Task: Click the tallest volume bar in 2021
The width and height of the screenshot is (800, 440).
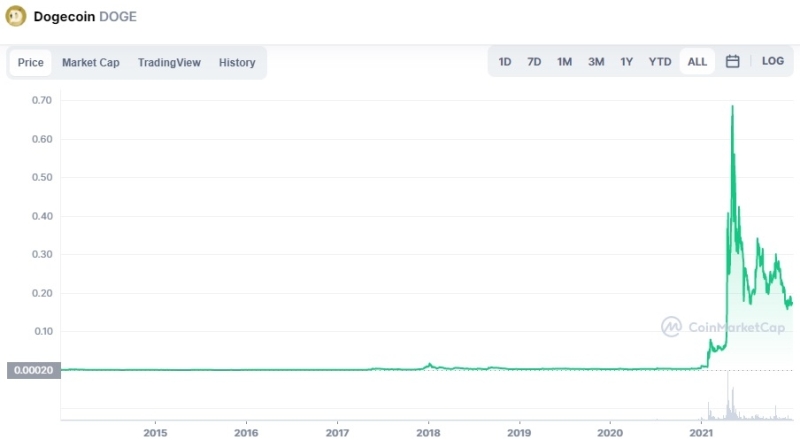Action: 728,396
